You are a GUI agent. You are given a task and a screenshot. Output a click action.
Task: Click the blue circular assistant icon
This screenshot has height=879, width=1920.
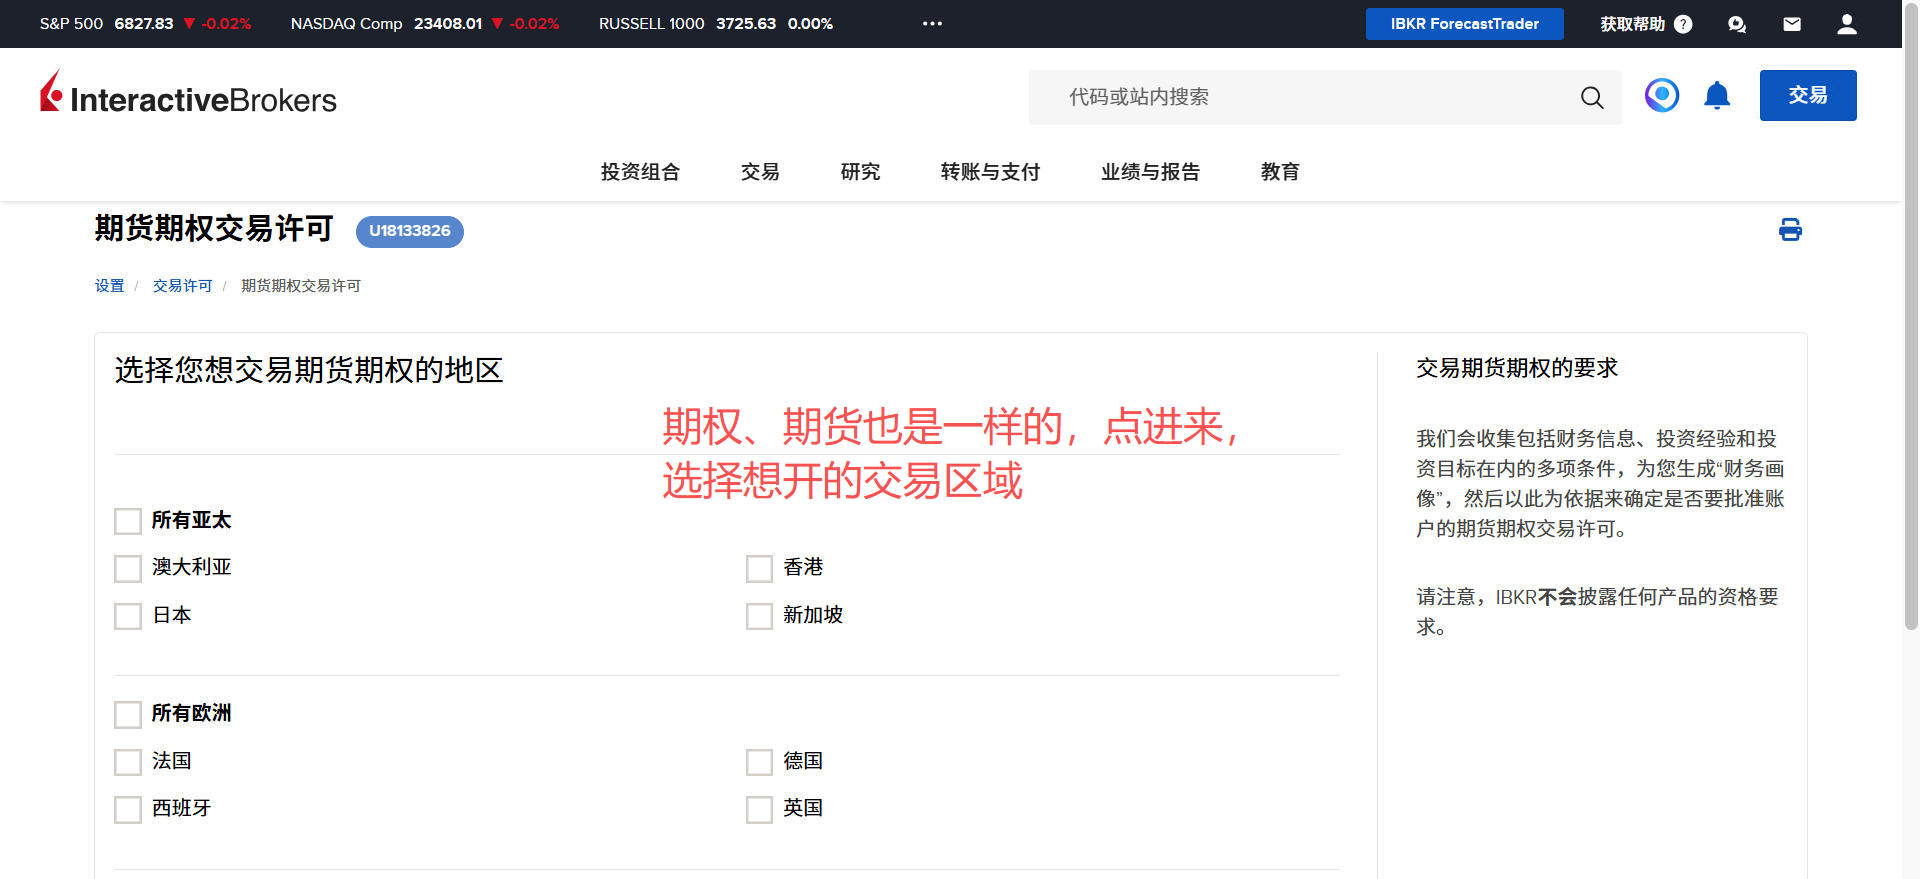point(1661,96)
